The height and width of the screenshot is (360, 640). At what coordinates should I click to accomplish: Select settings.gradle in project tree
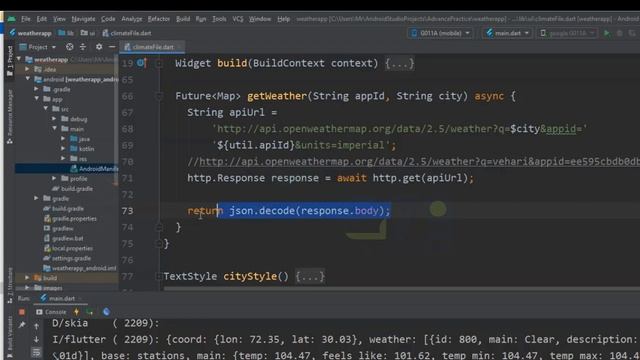(x=67, y=258)
